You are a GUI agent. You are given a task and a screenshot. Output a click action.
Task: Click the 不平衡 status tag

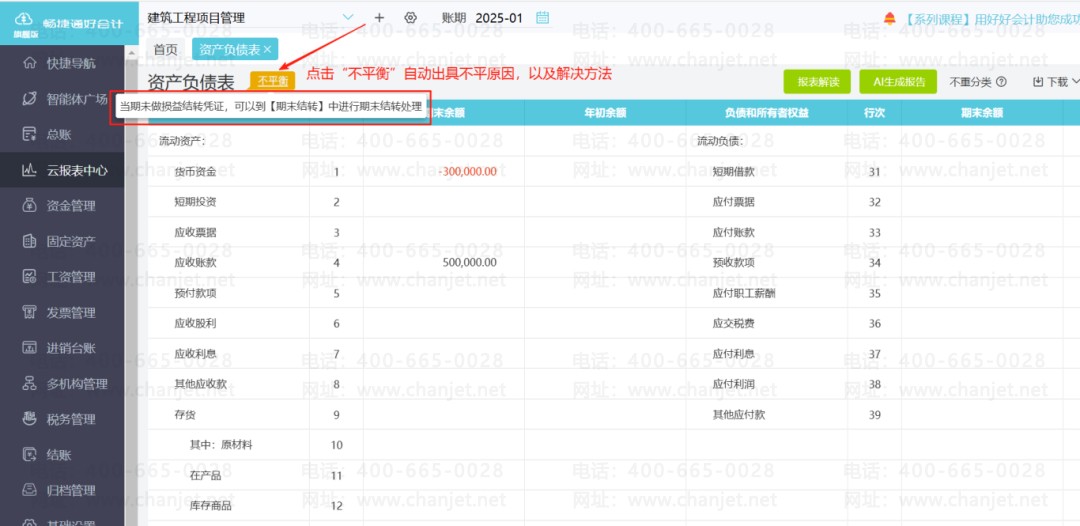(x=273, y=81)
